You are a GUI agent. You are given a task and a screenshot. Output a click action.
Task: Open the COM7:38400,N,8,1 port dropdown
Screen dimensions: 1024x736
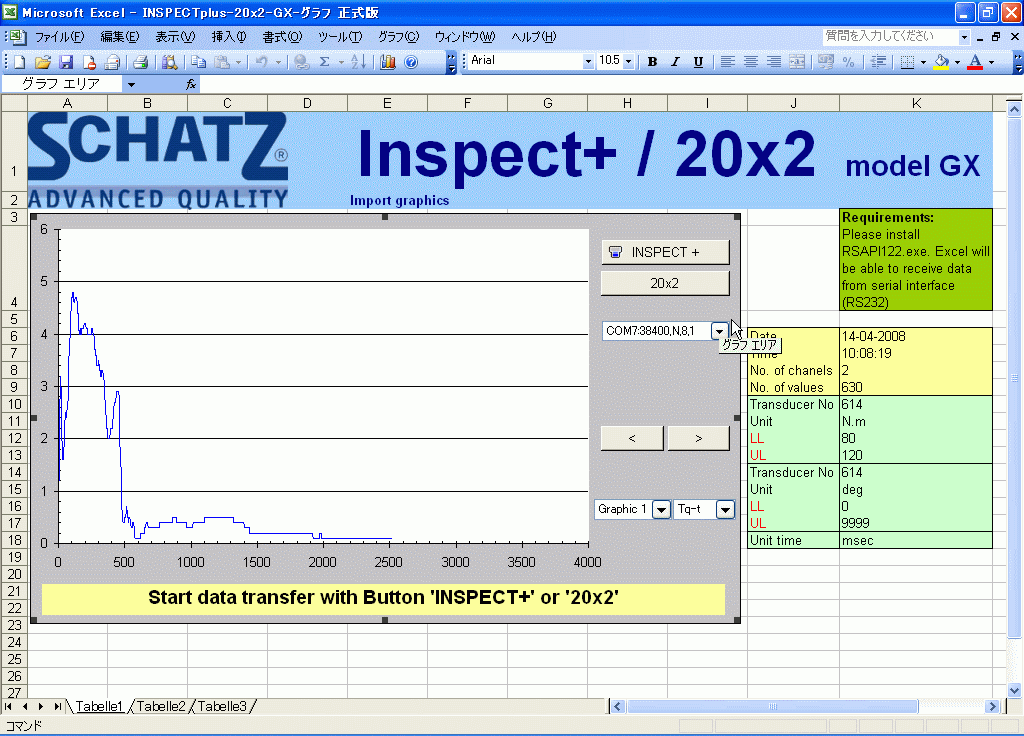(x=719, y=331)
